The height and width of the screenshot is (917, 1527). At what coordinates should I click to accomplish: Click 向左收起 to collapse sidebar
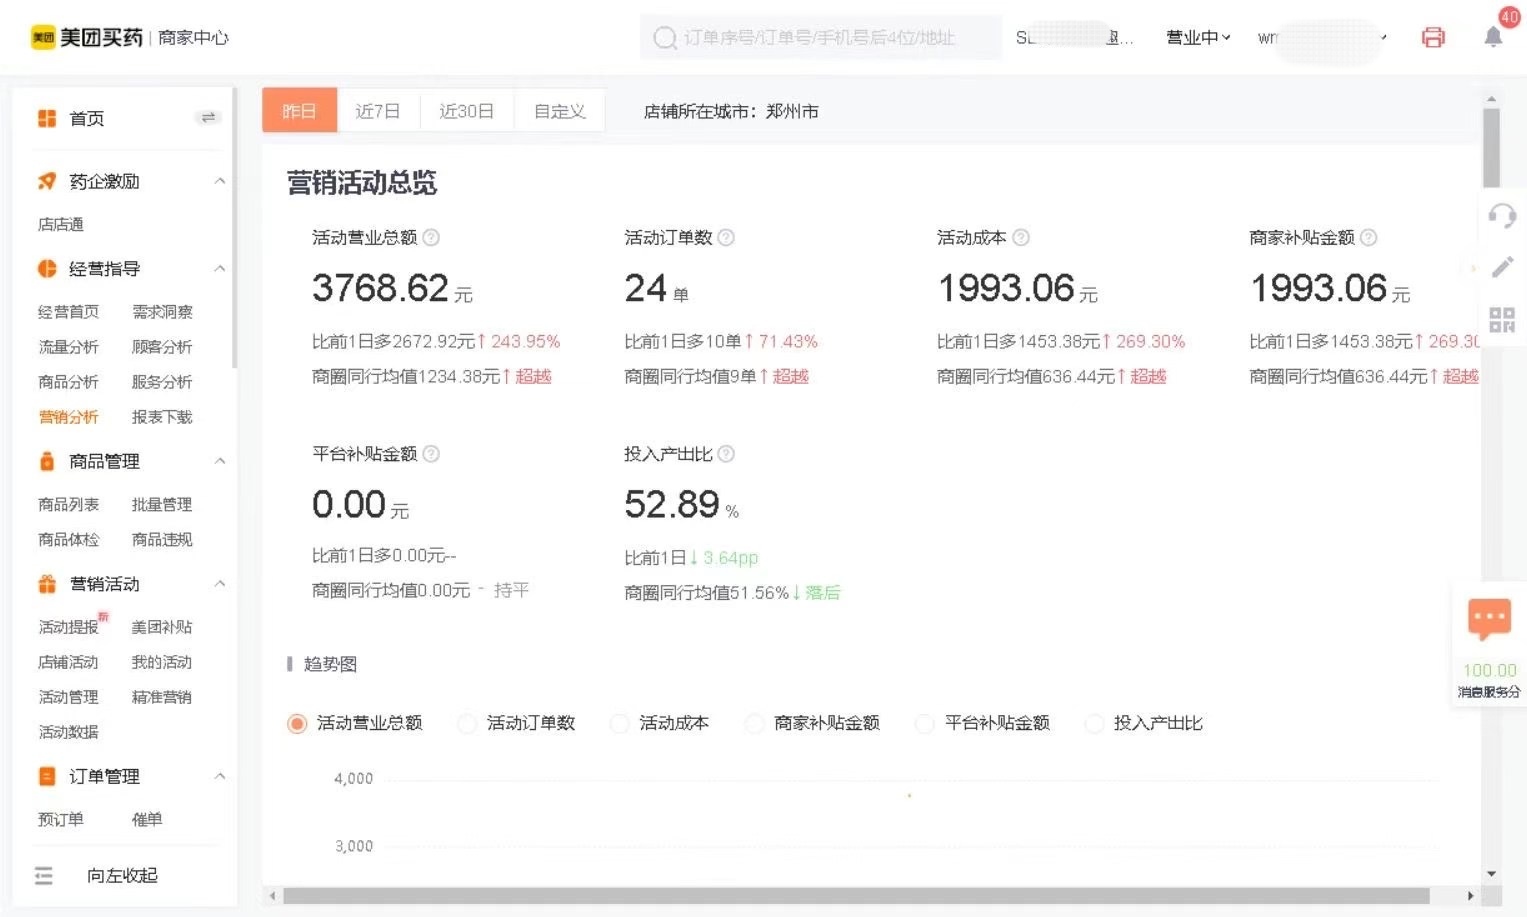pyautogui.click(x=121, y=876)
